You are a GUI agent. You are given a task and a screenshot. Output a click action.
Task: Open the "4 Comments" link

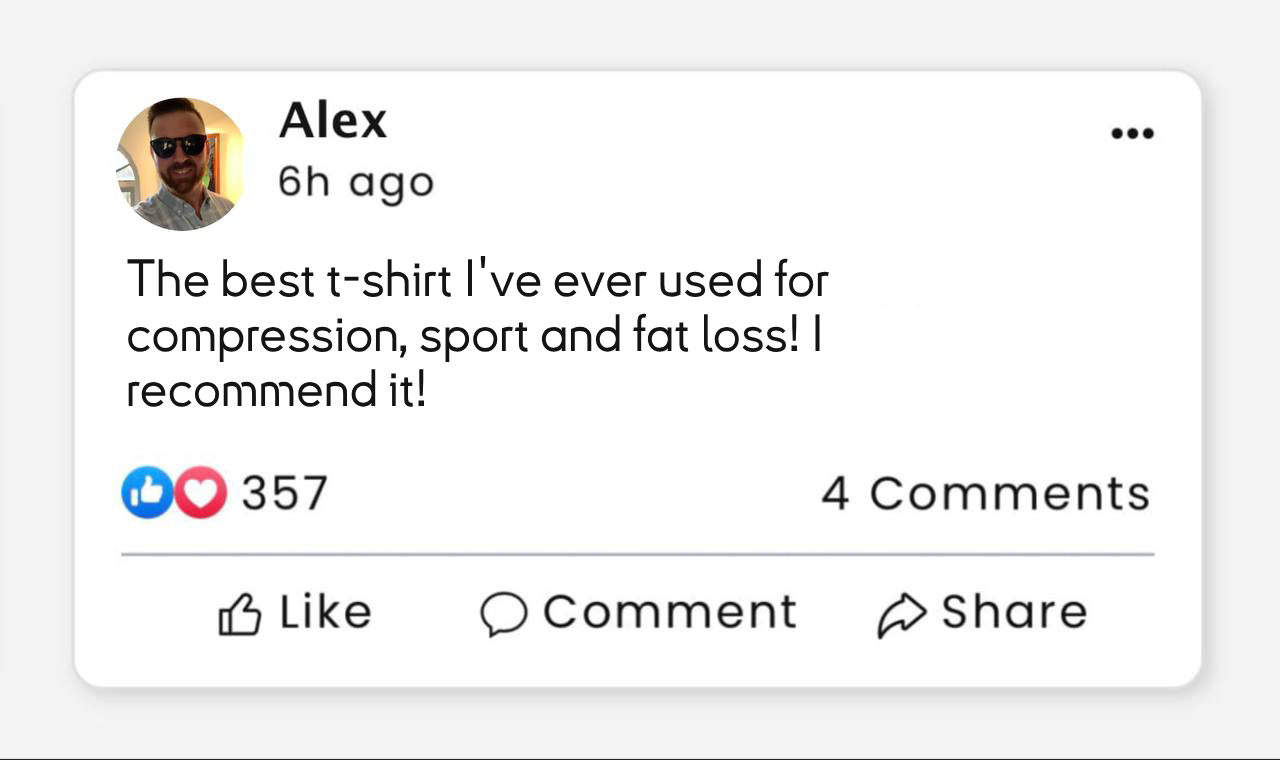pyautogui.click(x=985, y=493)
